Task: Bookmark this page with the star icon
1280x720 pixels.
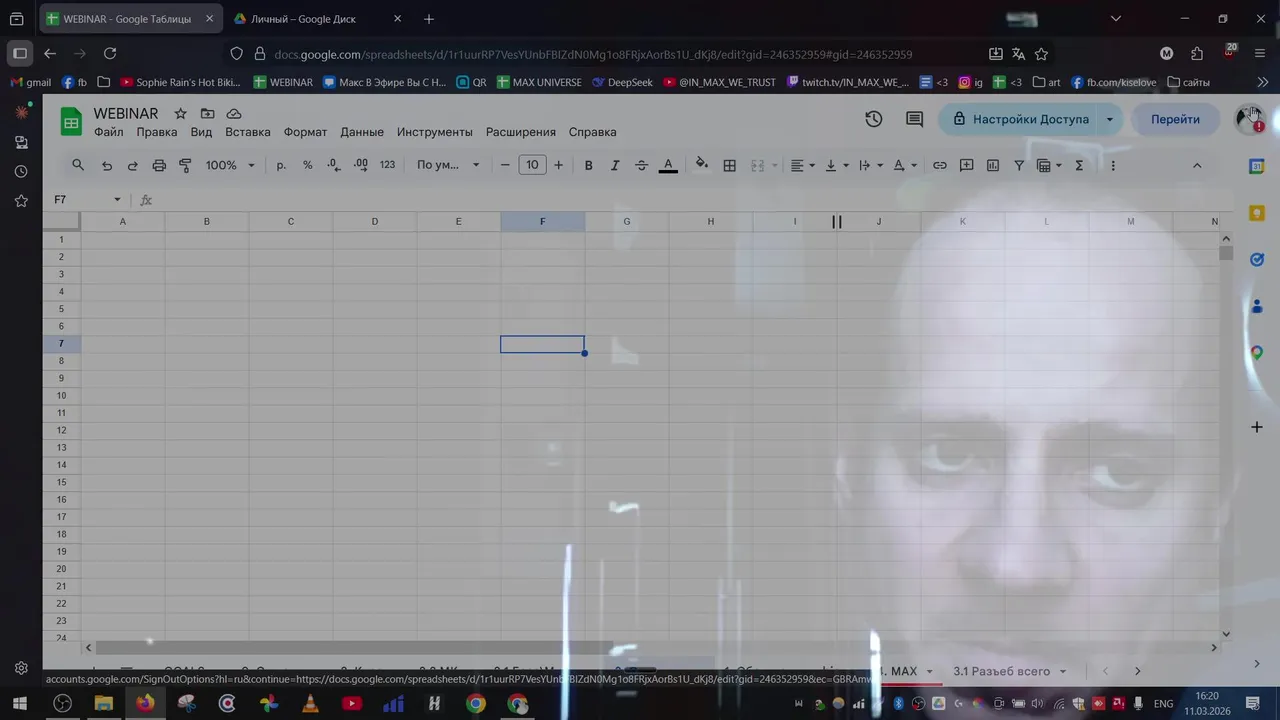Action: 1042,54
